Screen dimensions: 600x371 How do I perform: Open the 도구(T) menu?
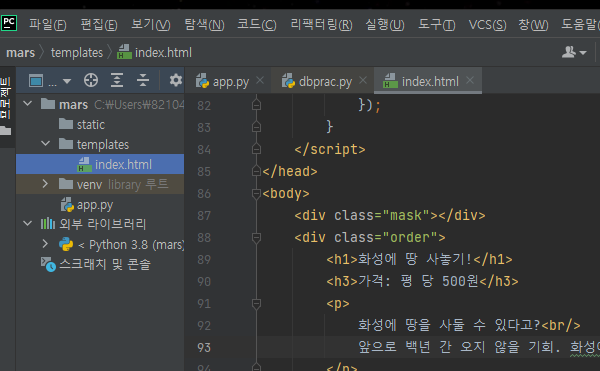[x=437, y=24]
